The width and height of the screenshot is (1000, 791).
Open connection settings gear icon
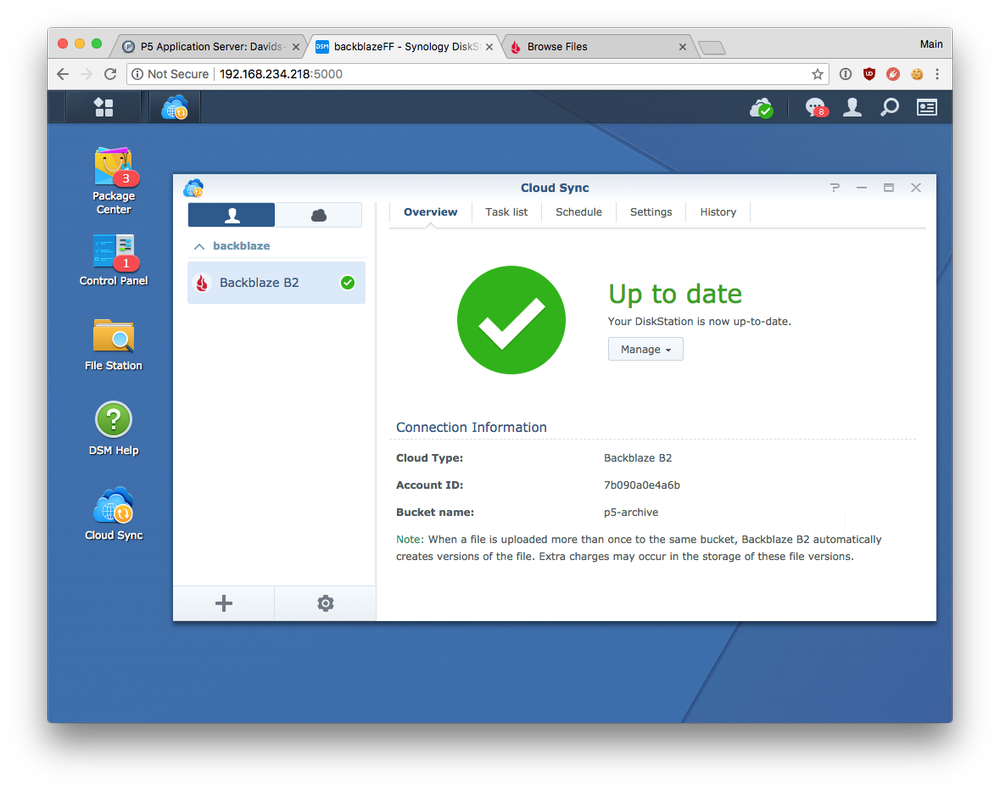[325, 603]
